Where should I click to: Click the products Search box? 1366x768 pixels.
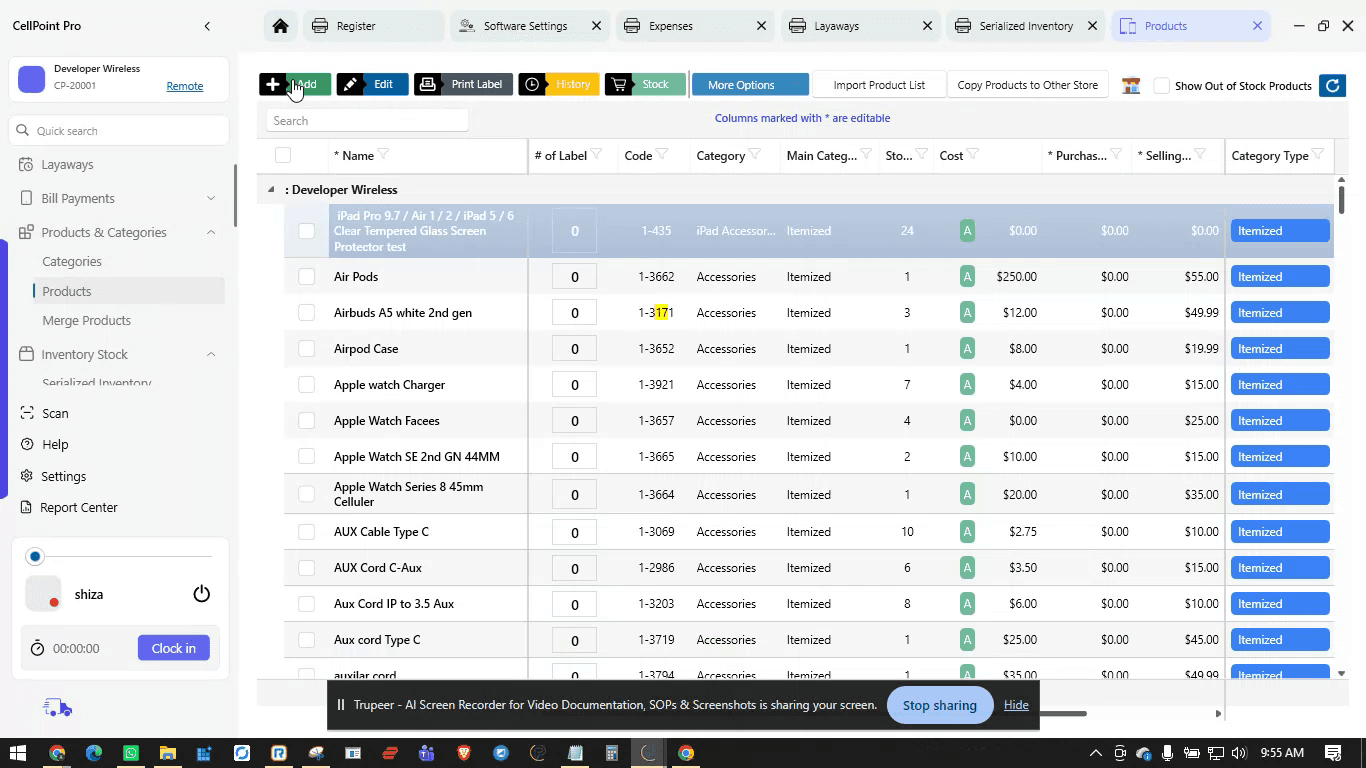point(367,120)
